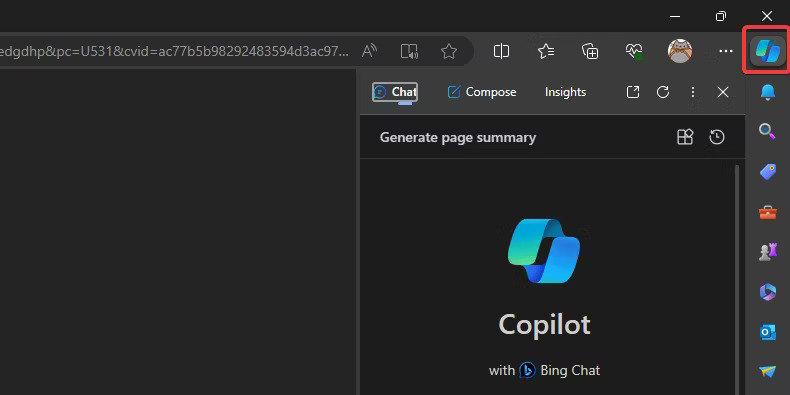Open Settings and more ellipsis menu
Screen dimensions: 790x395
point(726,51)
